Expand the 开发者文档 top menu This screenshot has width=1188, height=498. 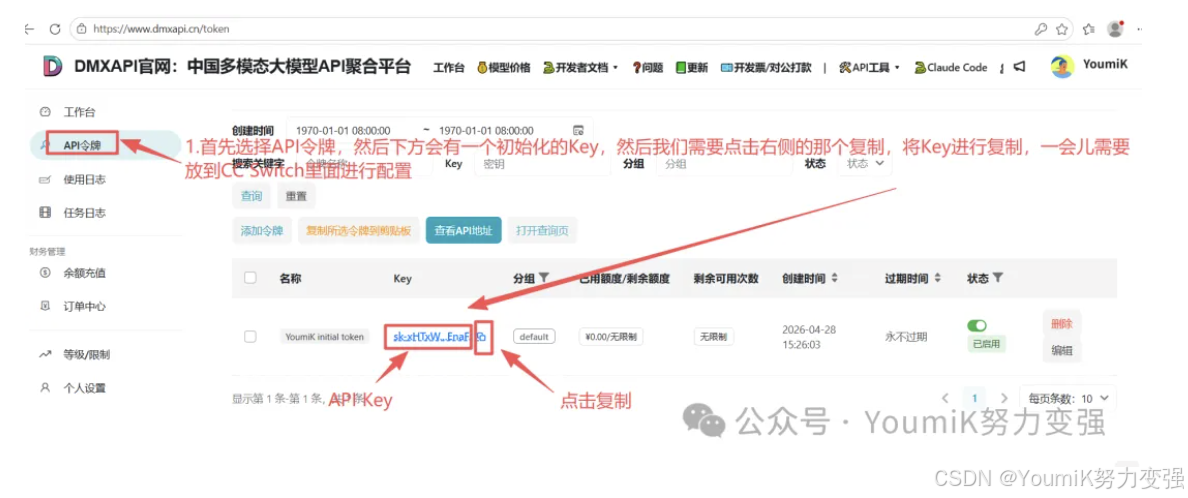(x=581, y=67)
